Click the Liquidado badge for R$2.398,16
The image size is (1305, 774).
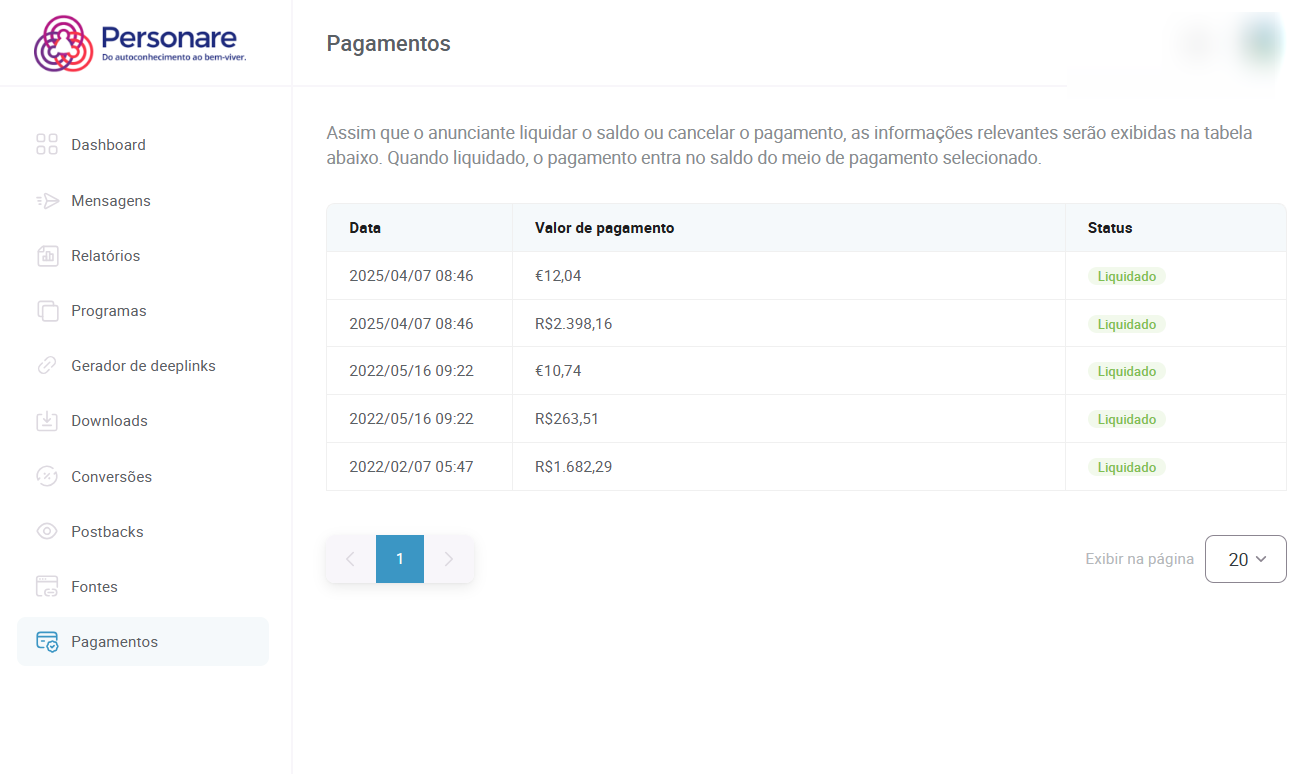(1126, 324)
